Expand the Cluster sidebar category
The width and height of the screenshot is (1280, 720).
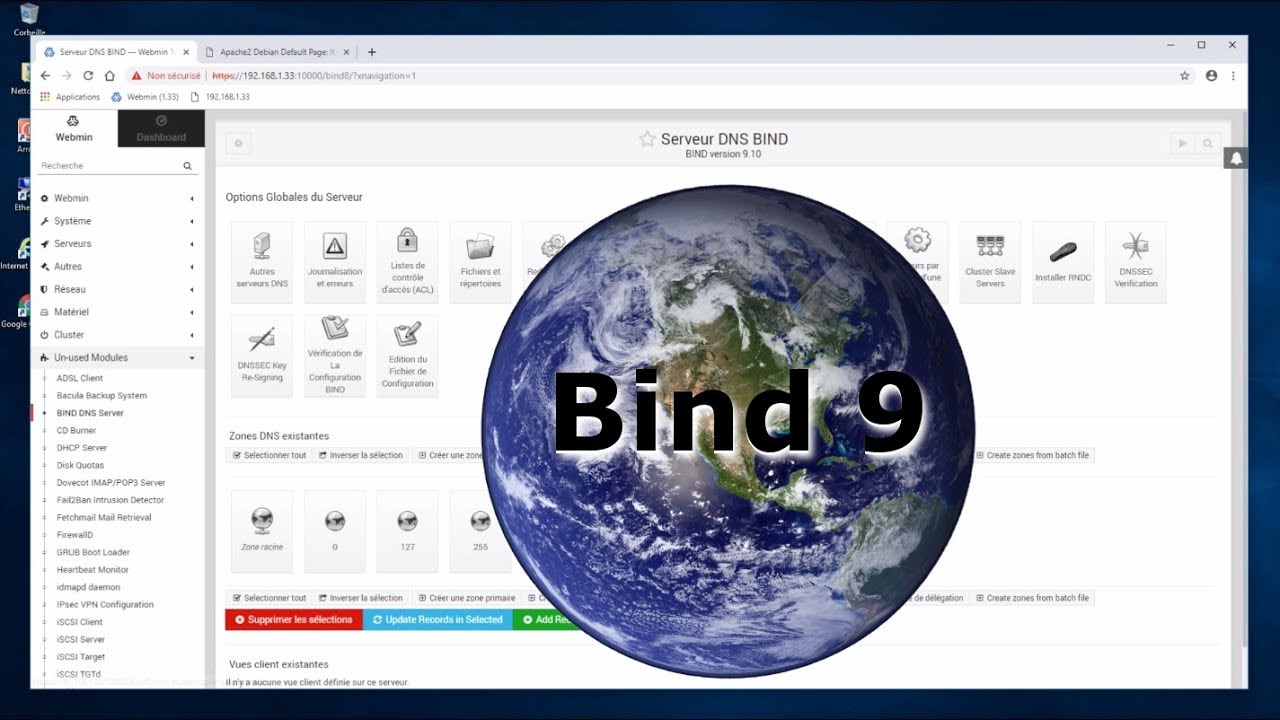click(x=118, y=335)
